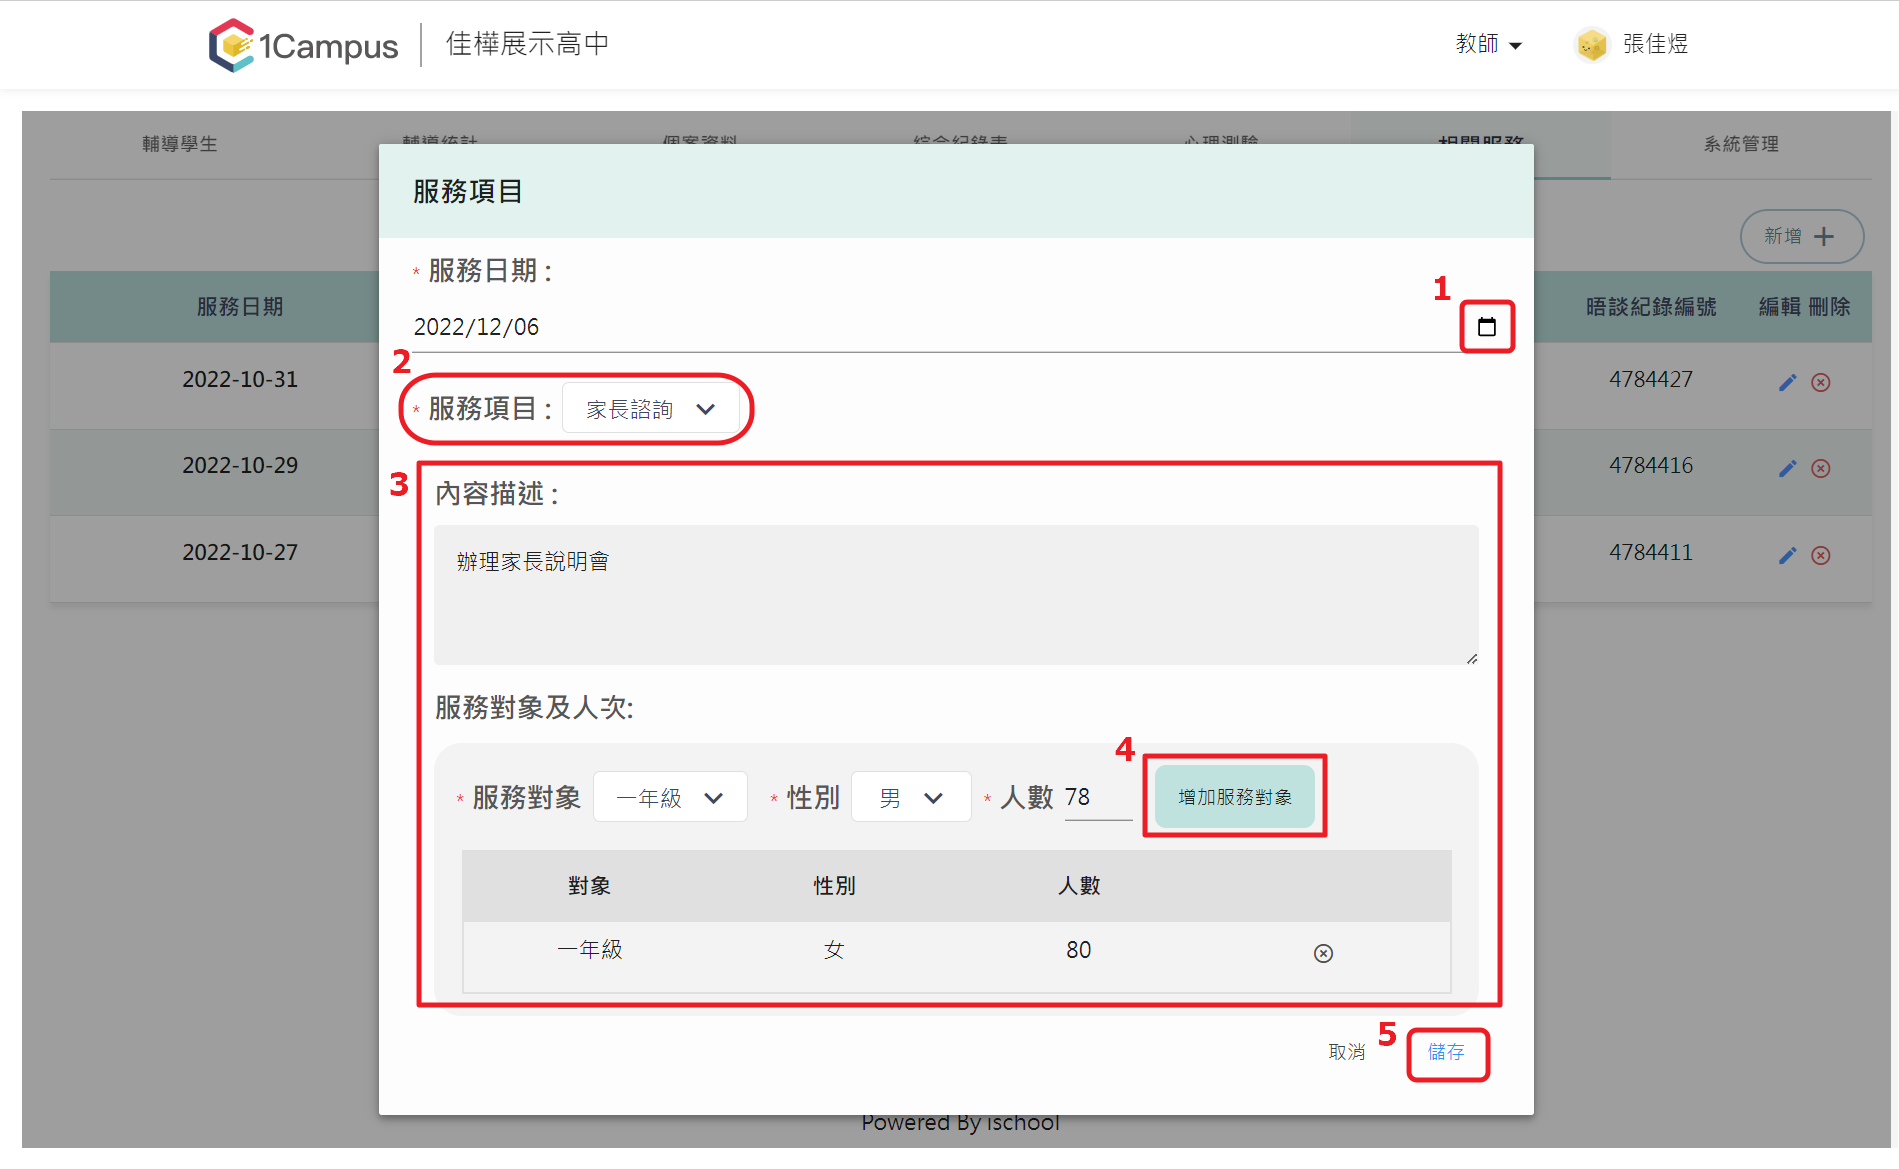
Task: Click the 1Campus logo
Action: pyautogui.click(x=303, y=45)
